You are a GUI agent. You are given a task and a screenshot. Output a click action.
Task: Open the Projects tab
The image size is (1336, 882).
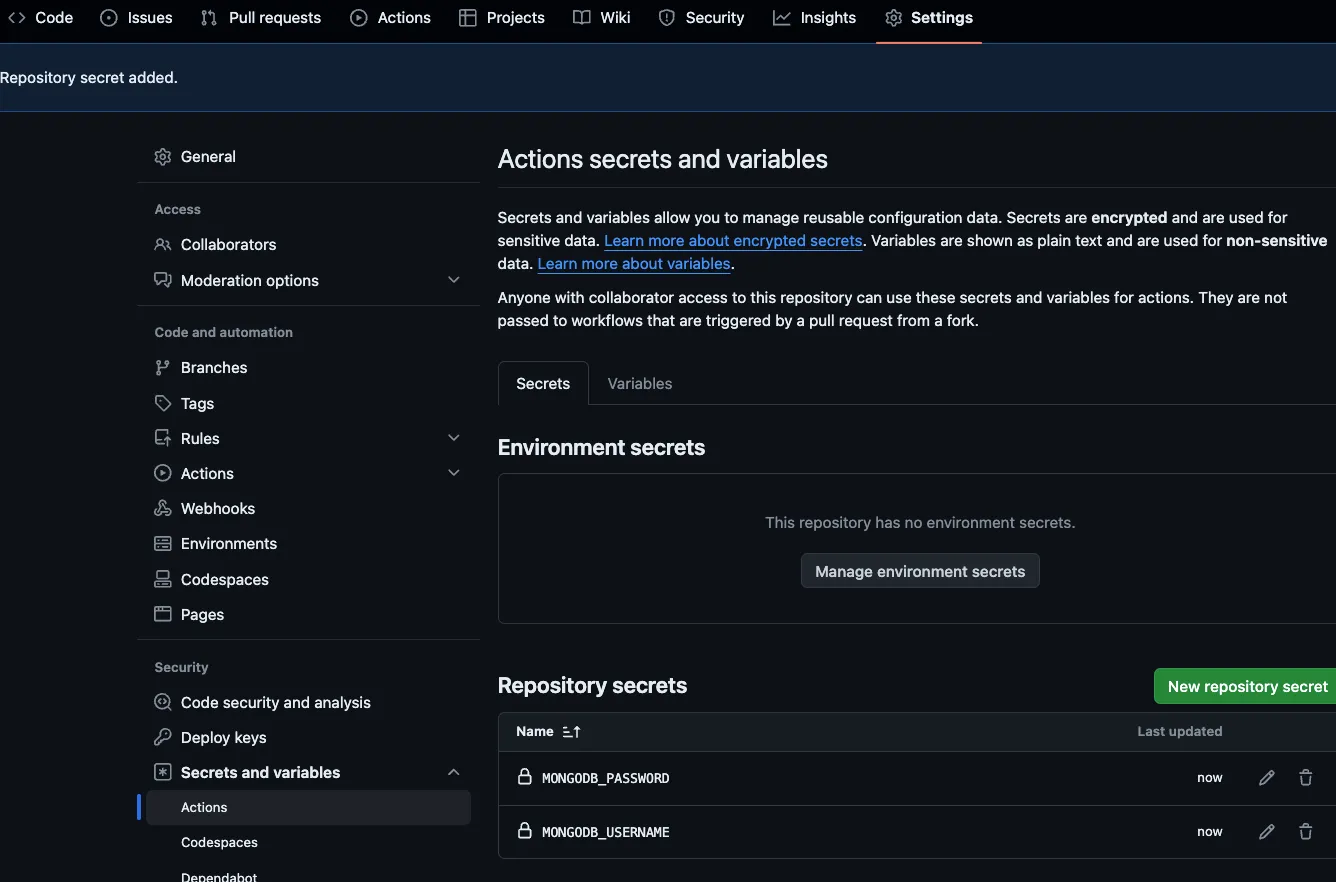click(503, 18)
